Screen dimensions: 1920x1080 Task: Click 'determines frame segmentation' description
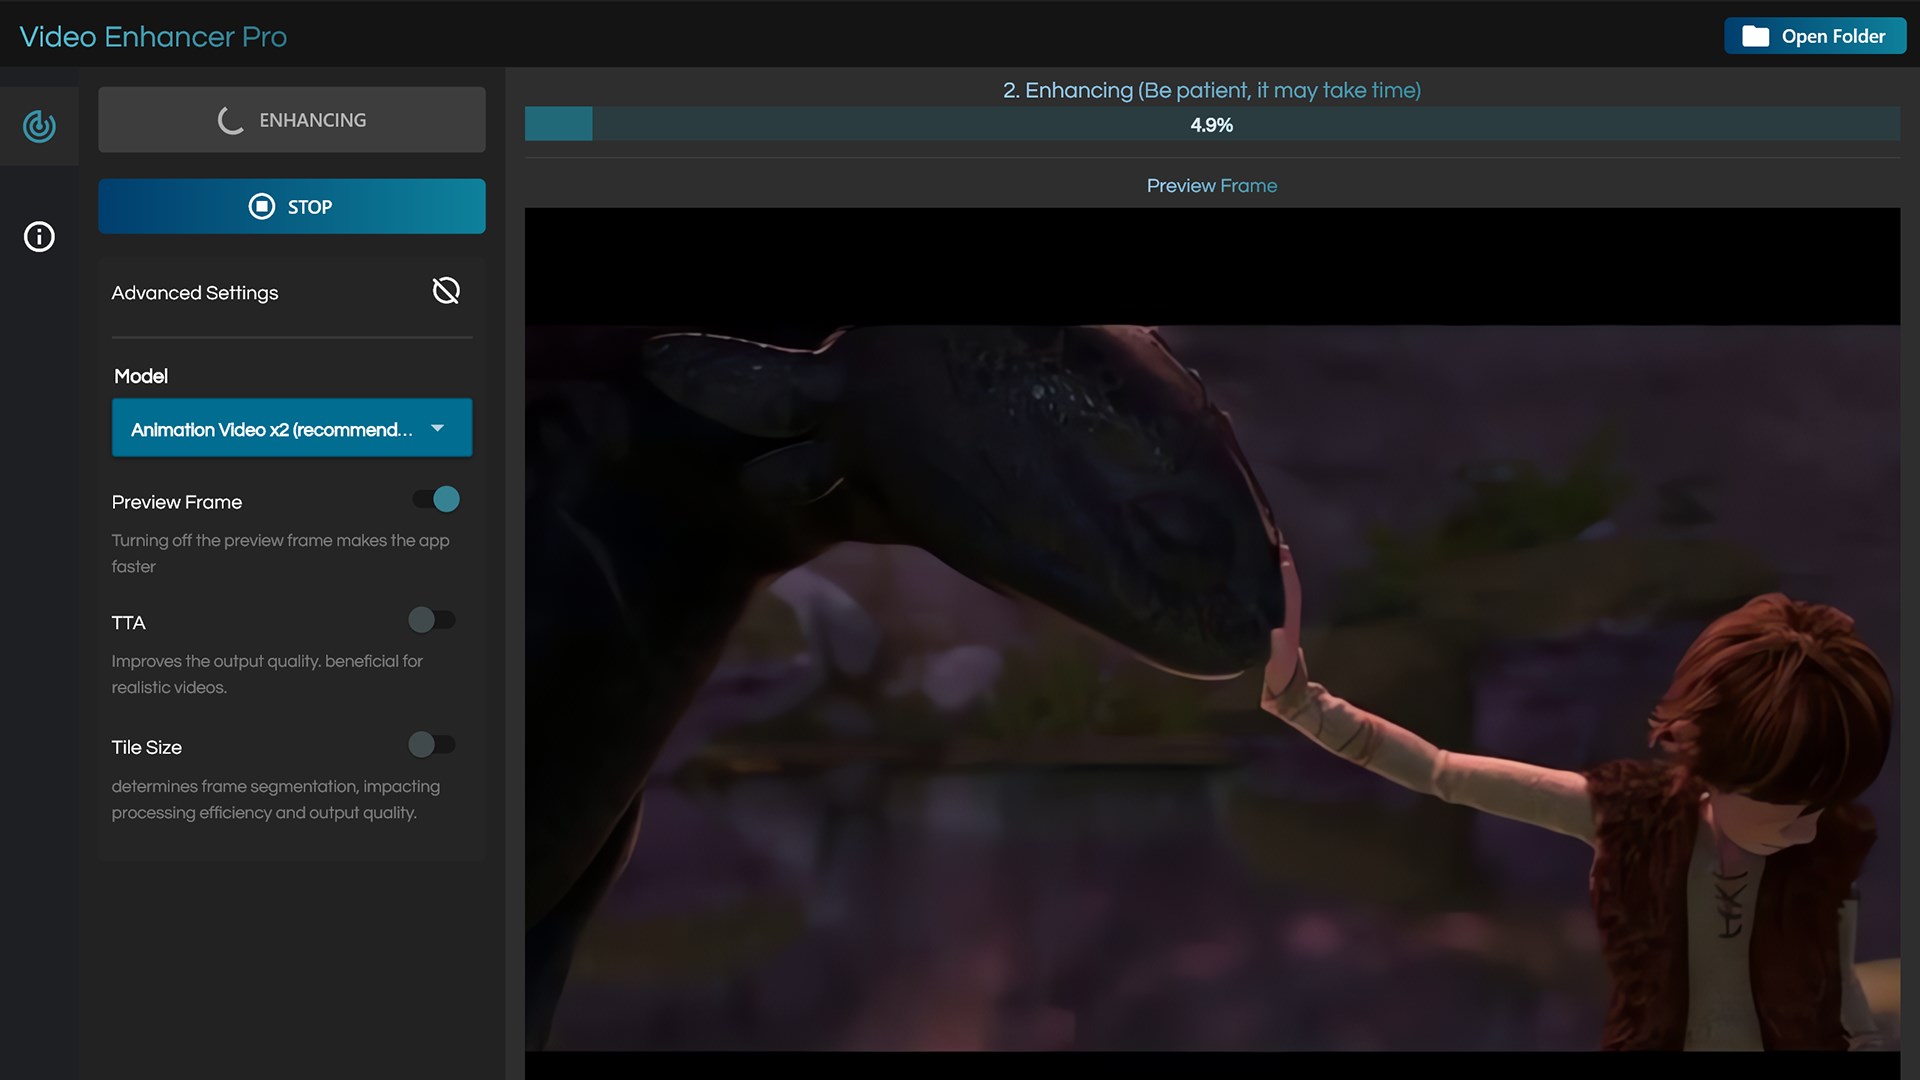point(275,799)
